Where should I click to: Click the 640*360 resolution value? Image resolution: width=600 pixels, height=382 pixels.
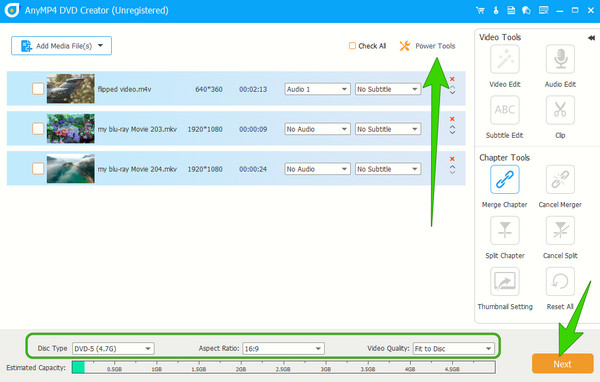point(209,89)
